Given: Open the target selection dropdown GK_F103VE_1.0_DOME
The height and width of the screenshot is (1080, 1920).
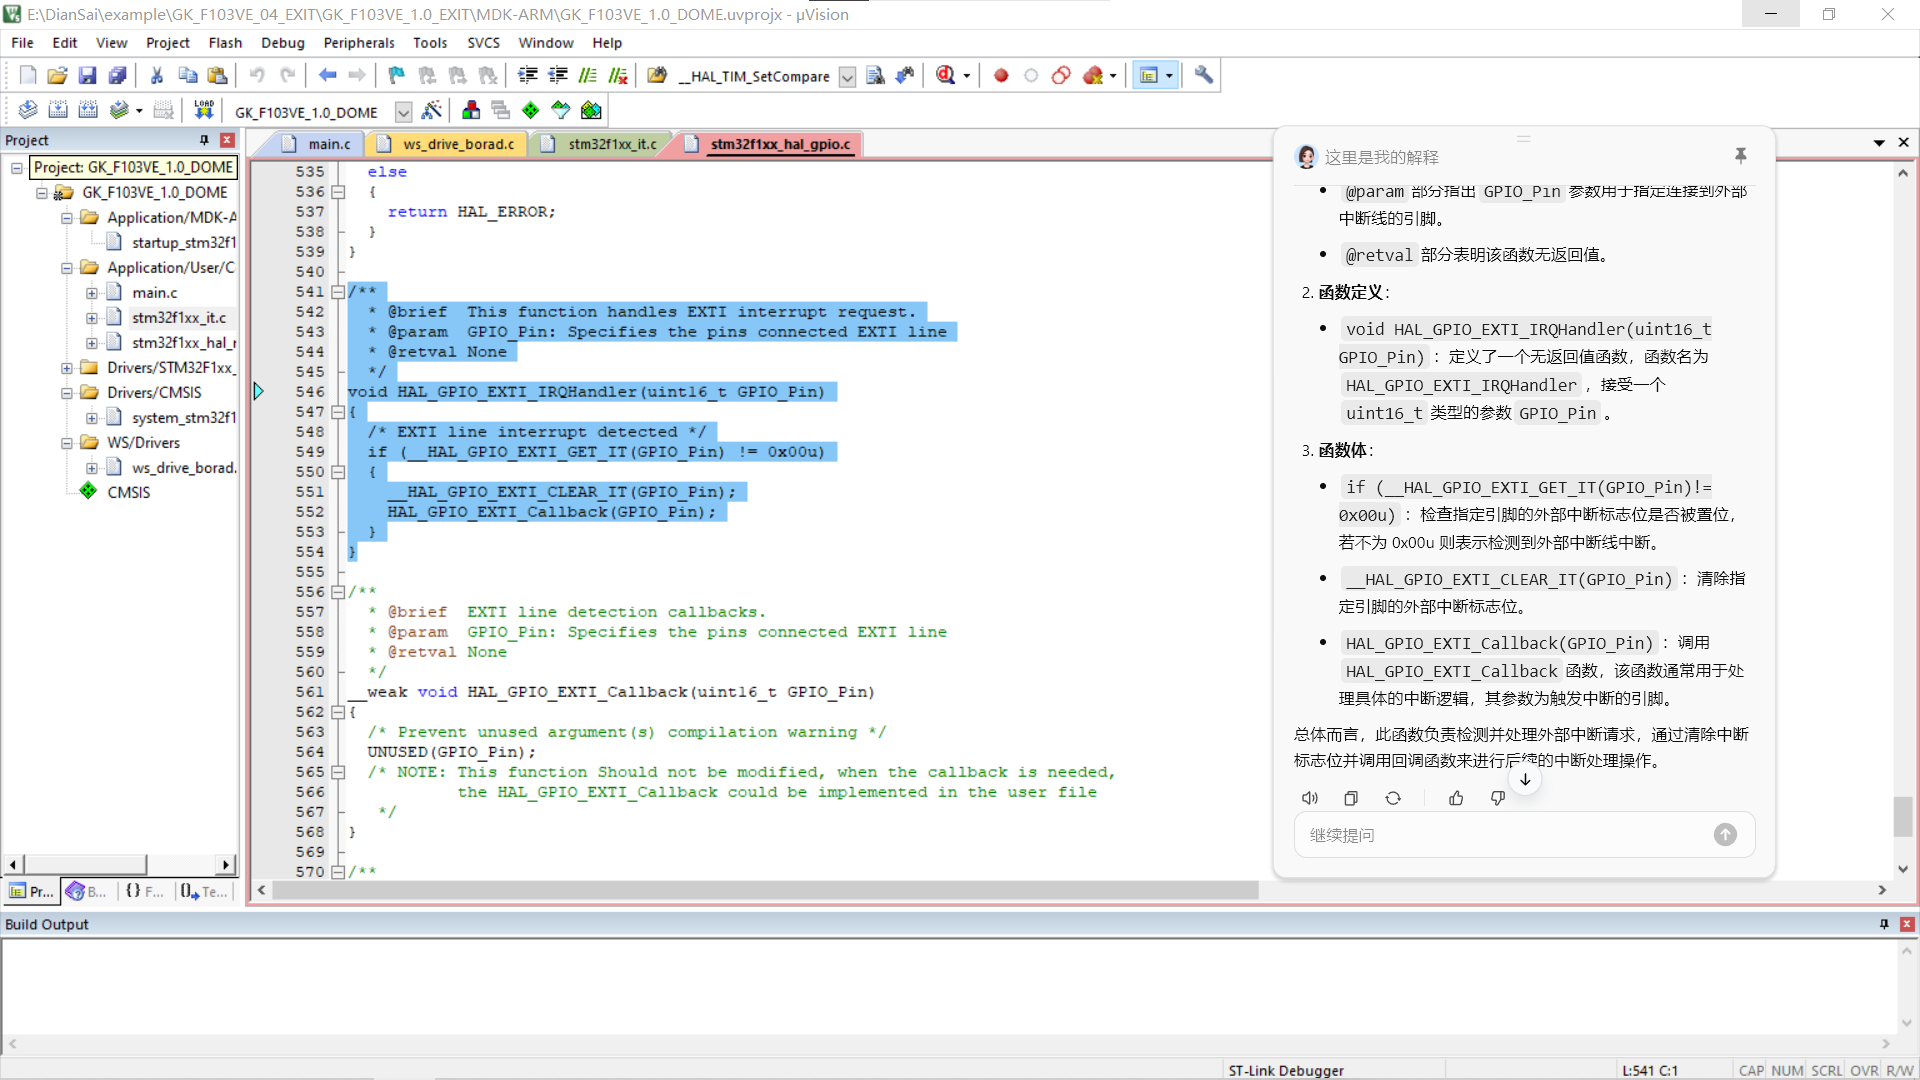Looking at the screenshot, I should pos(403,112).
